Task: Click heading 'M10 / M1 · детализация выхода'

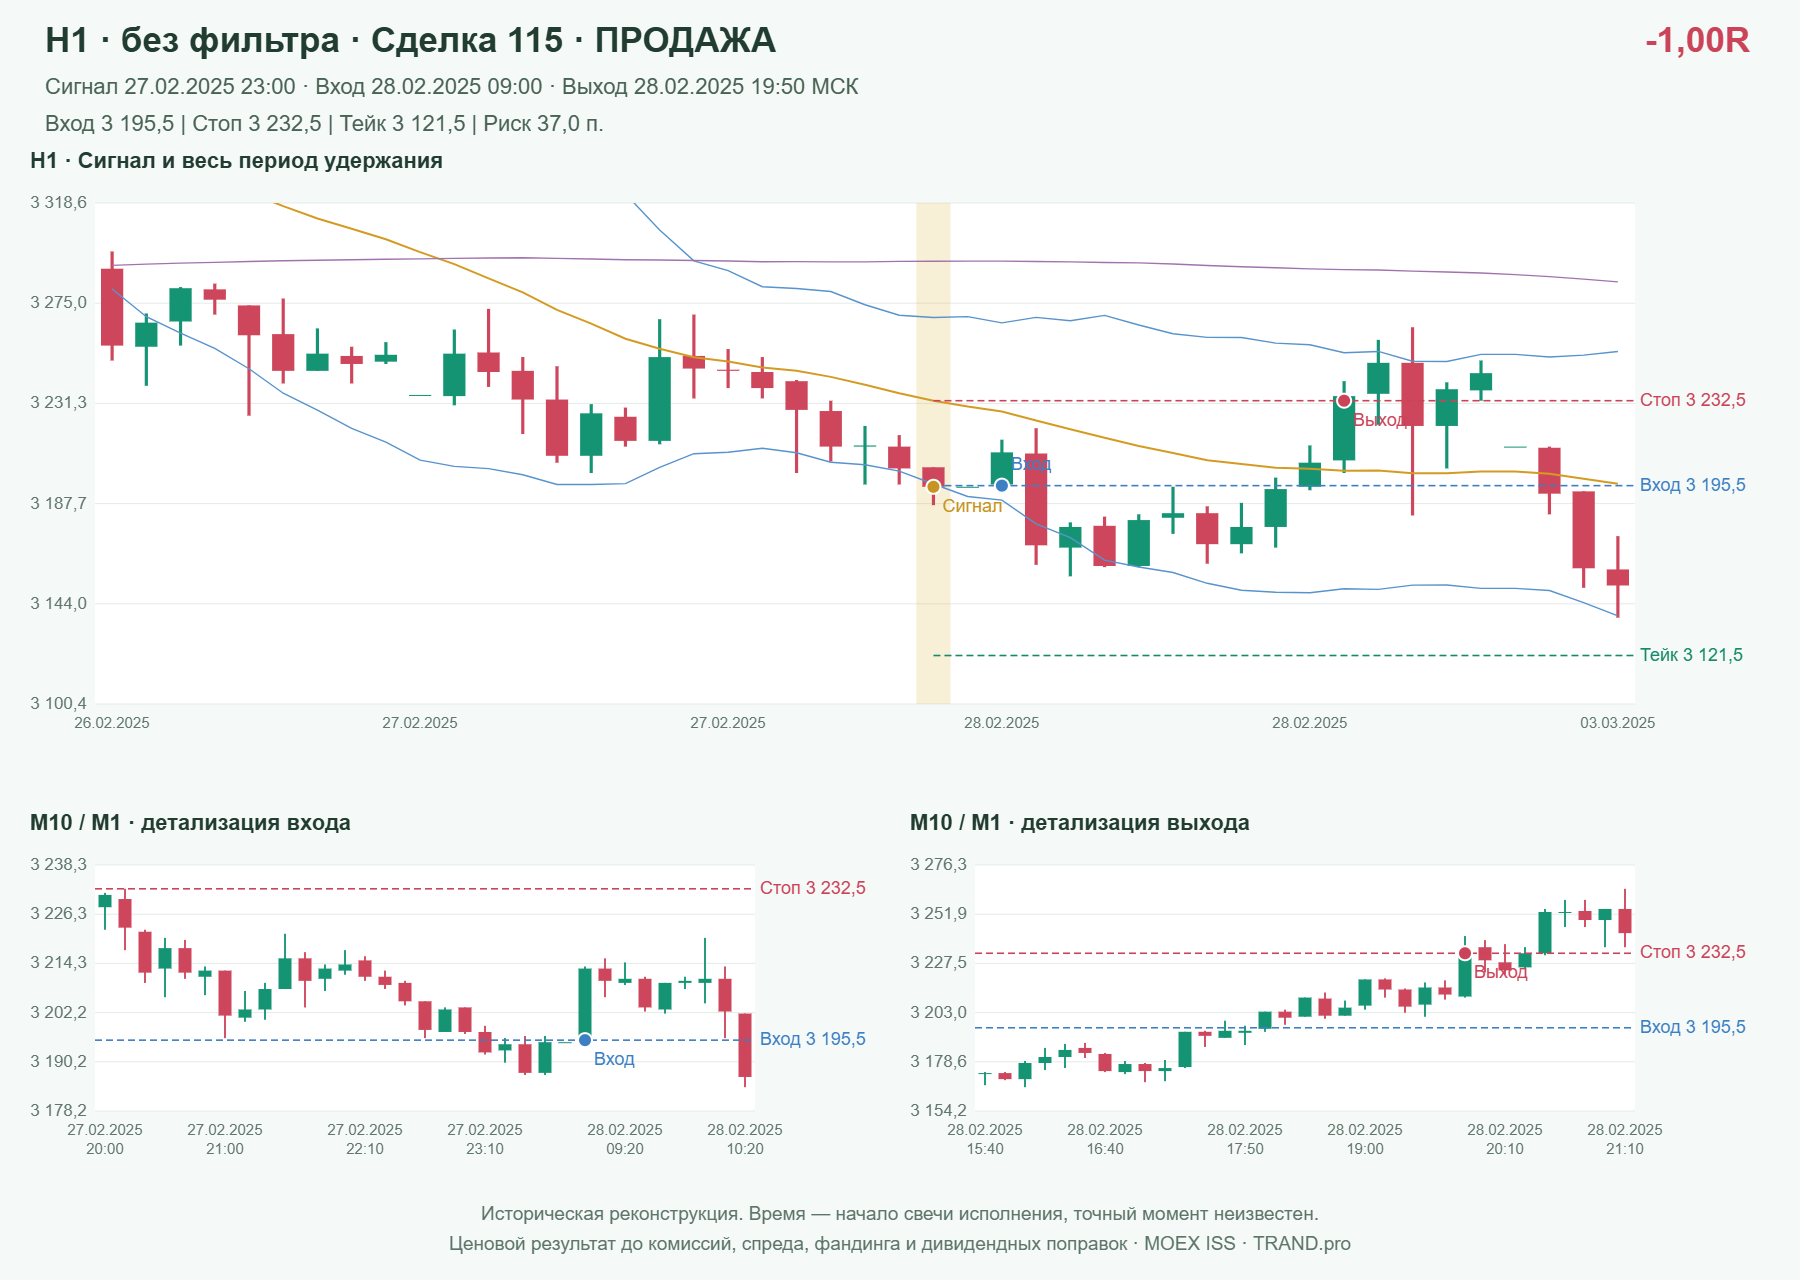Action: tap(1080, 823)
